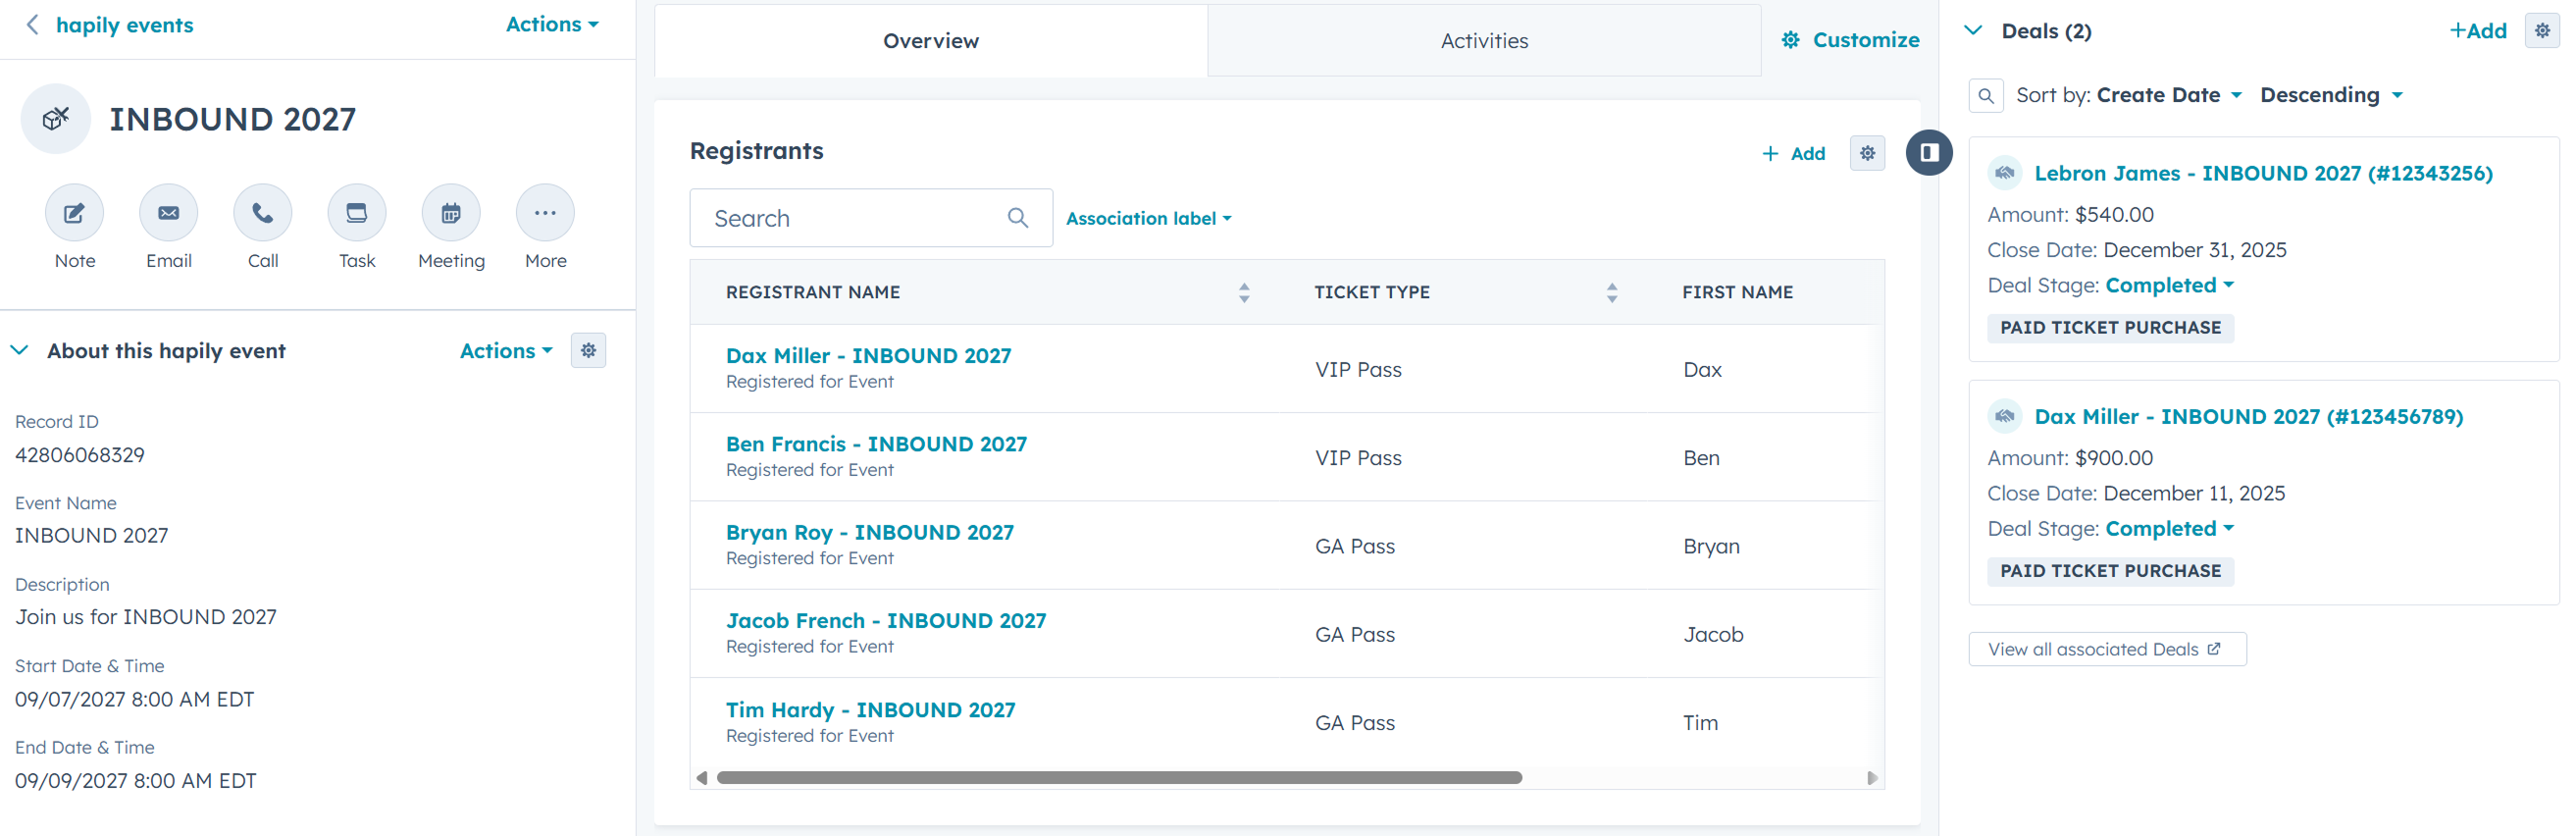Change Lebron James deal stage dropdown

click(2169, 285)
